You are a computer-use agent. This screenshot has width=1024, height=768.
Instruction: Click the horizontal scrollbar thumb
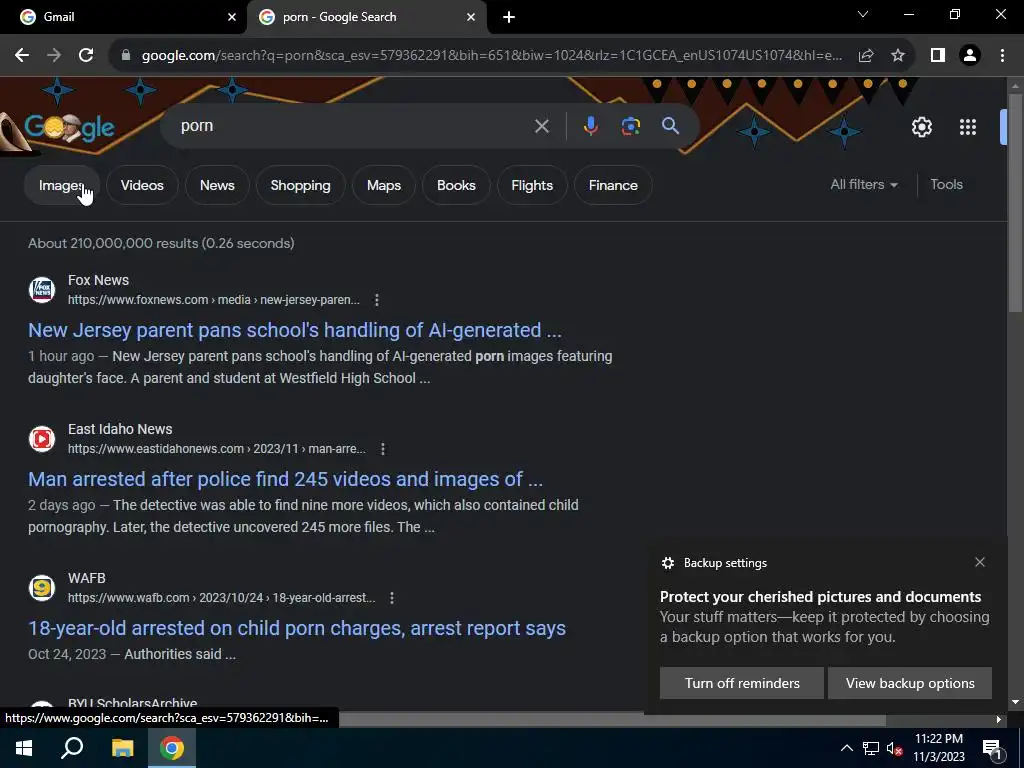click(612, 720)
